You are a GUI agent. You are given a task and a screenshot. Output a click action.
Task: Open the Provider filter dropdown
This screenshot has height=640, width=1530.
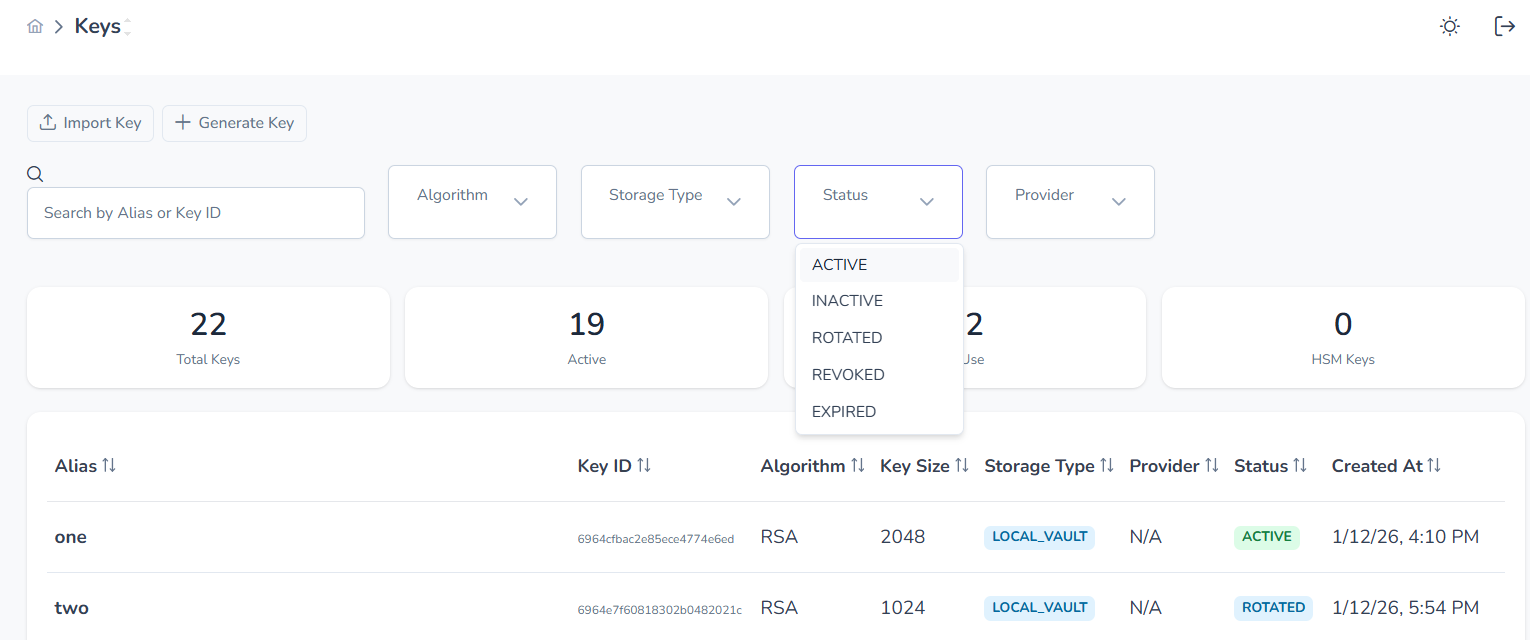[1070, 201]
